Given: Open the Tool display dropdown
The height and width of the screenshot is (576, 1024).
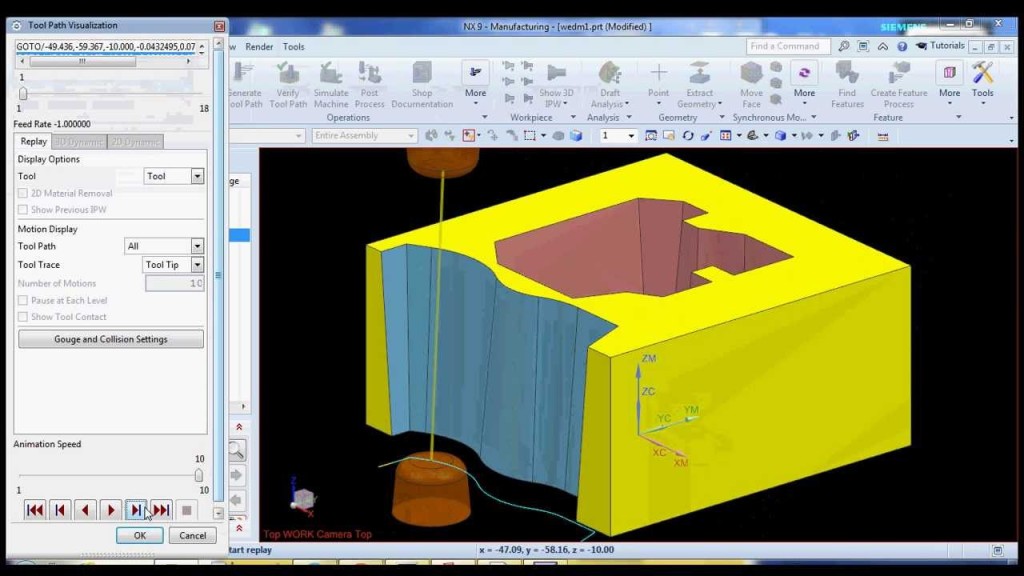Looking at the screenshot, I should tap(174, 176).
